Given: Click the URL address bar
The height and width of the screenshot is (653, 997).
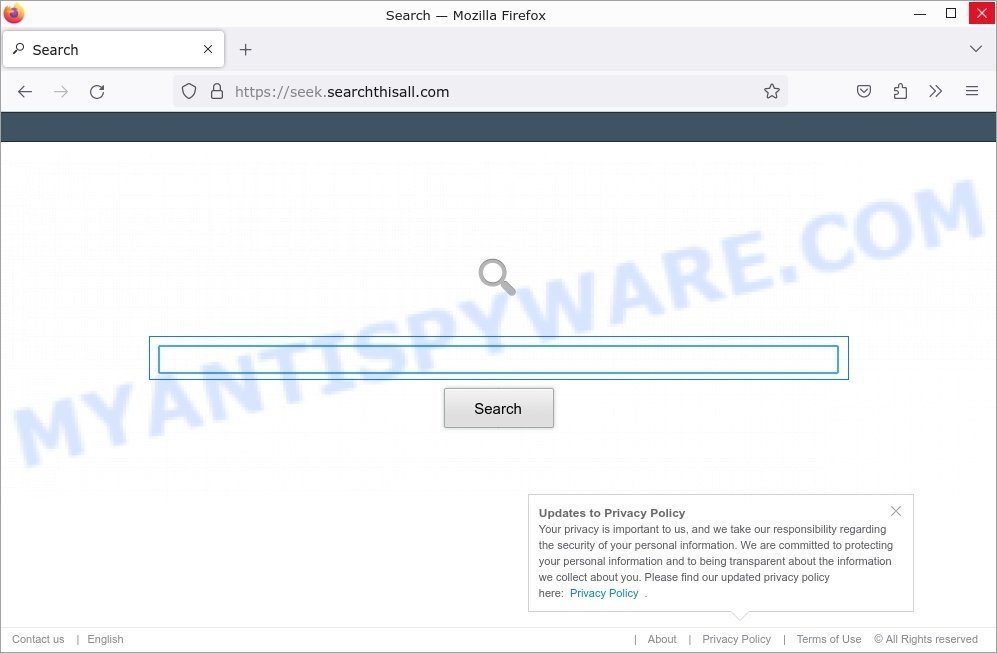Looking at the screenshot, I should 481,92.
